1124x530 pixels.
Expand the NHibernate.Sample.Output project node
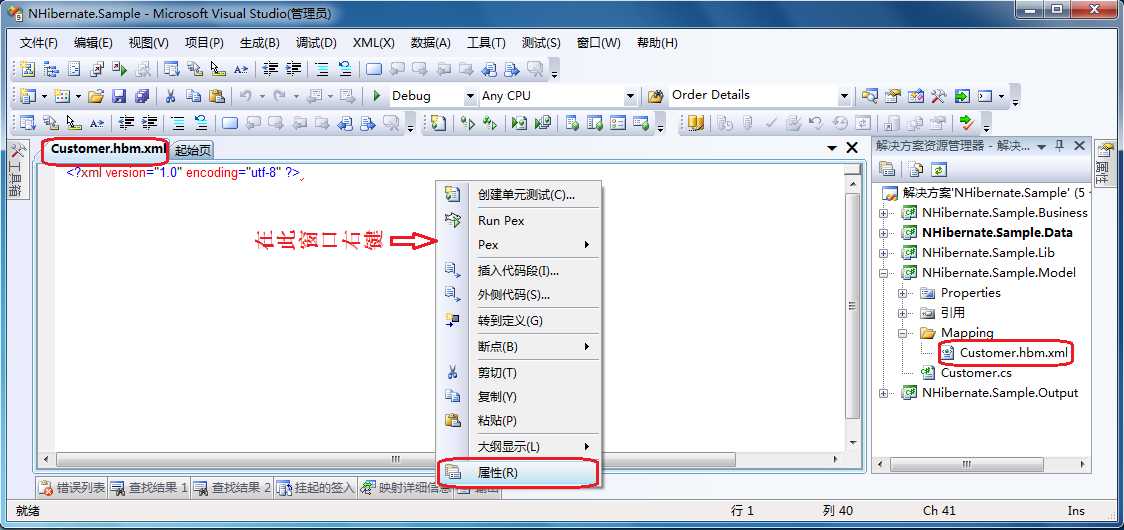point(883,393)
